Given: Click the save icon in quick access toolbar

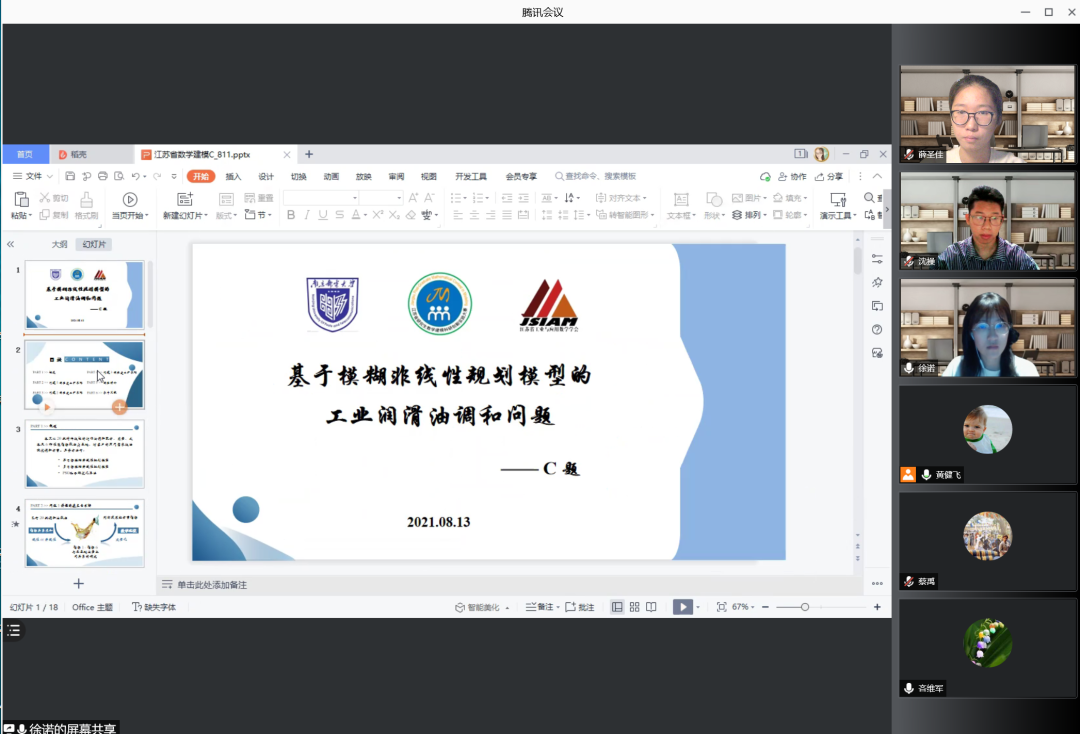Looking at the screenshot, I should (71, 176).
